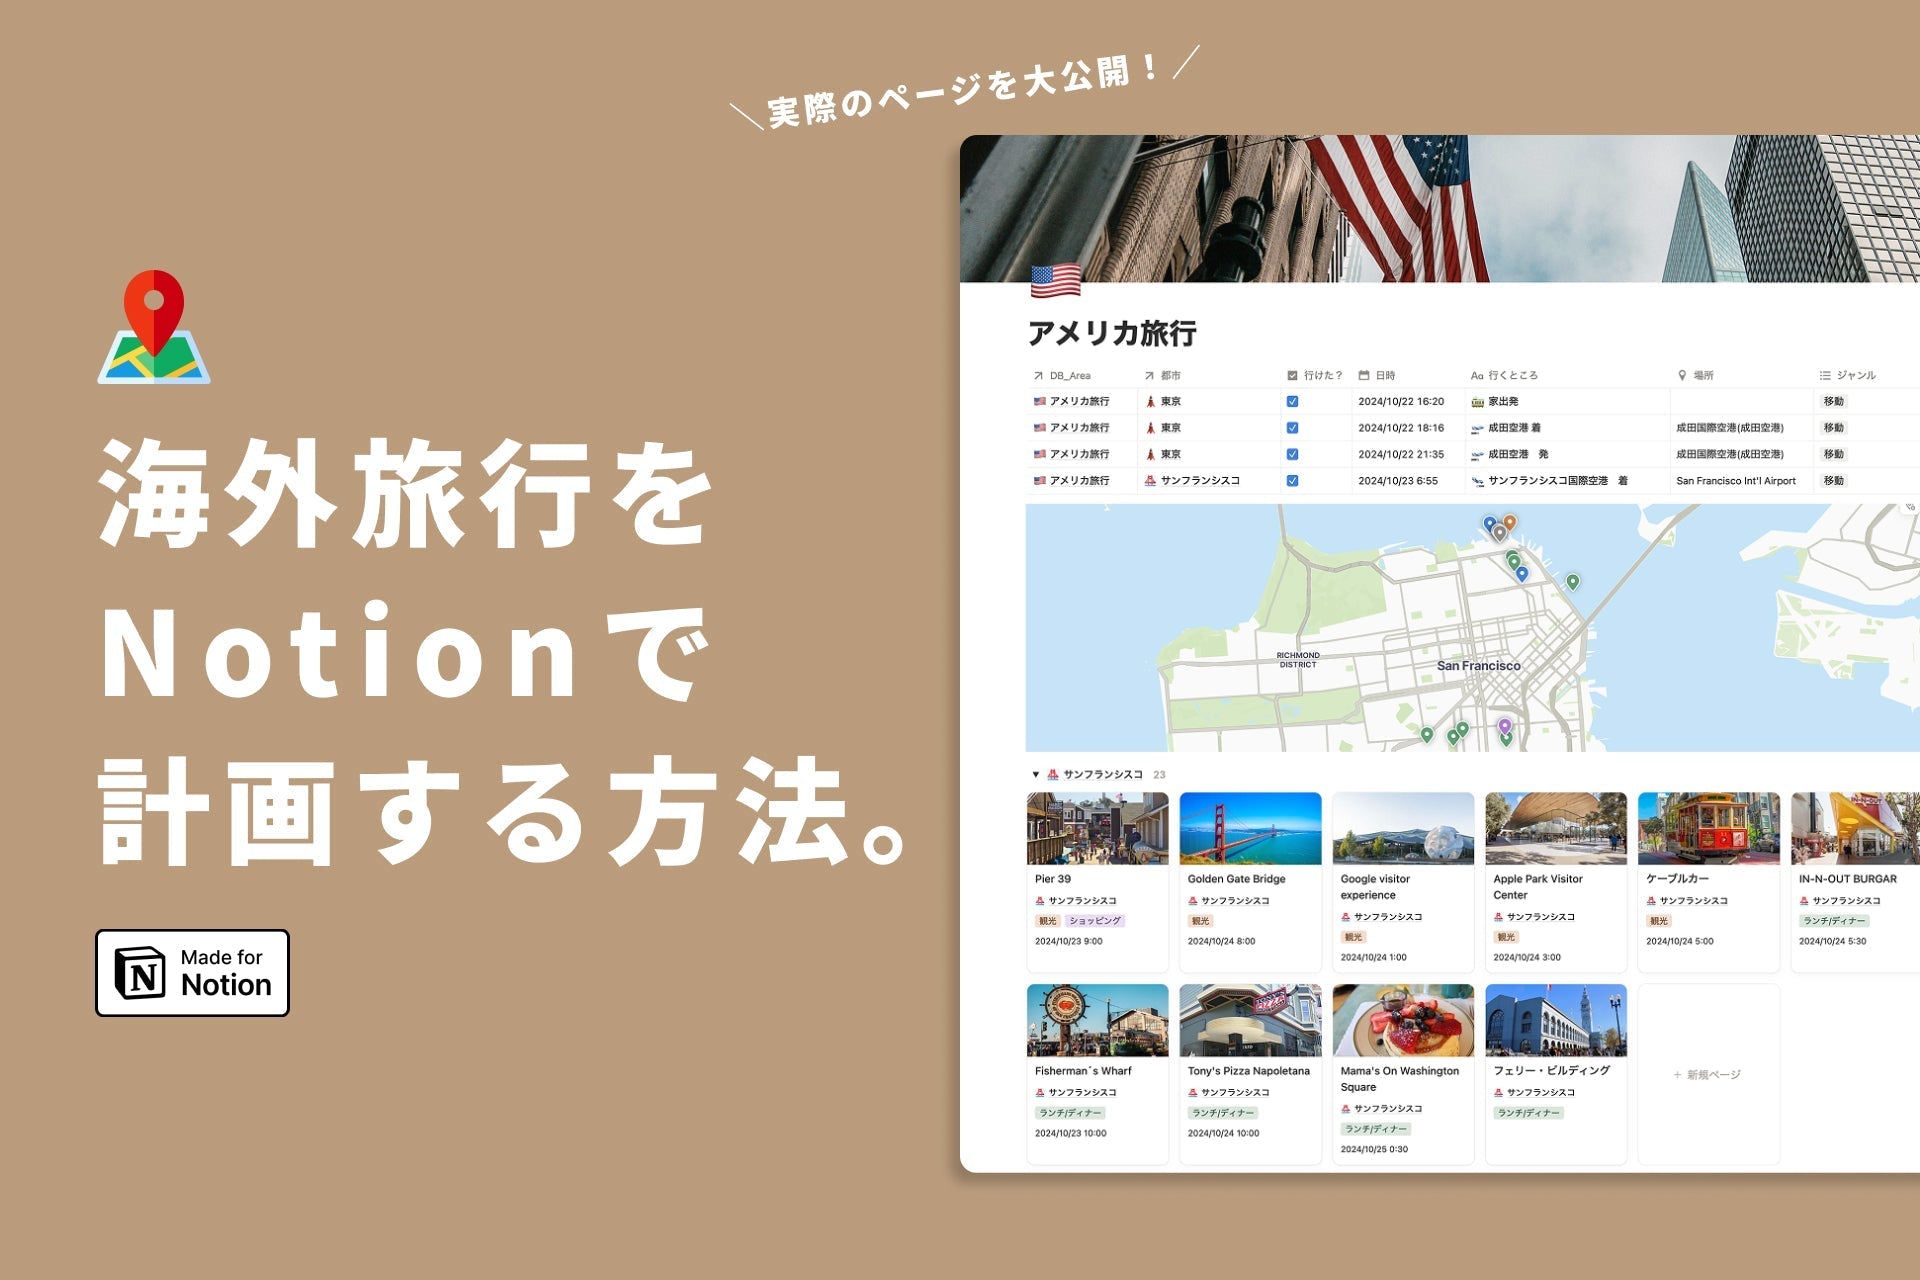This screenshot has height=1280, width=1920.
Task: Open the 行けた？ column header menu
Action: click(1318, 375)
